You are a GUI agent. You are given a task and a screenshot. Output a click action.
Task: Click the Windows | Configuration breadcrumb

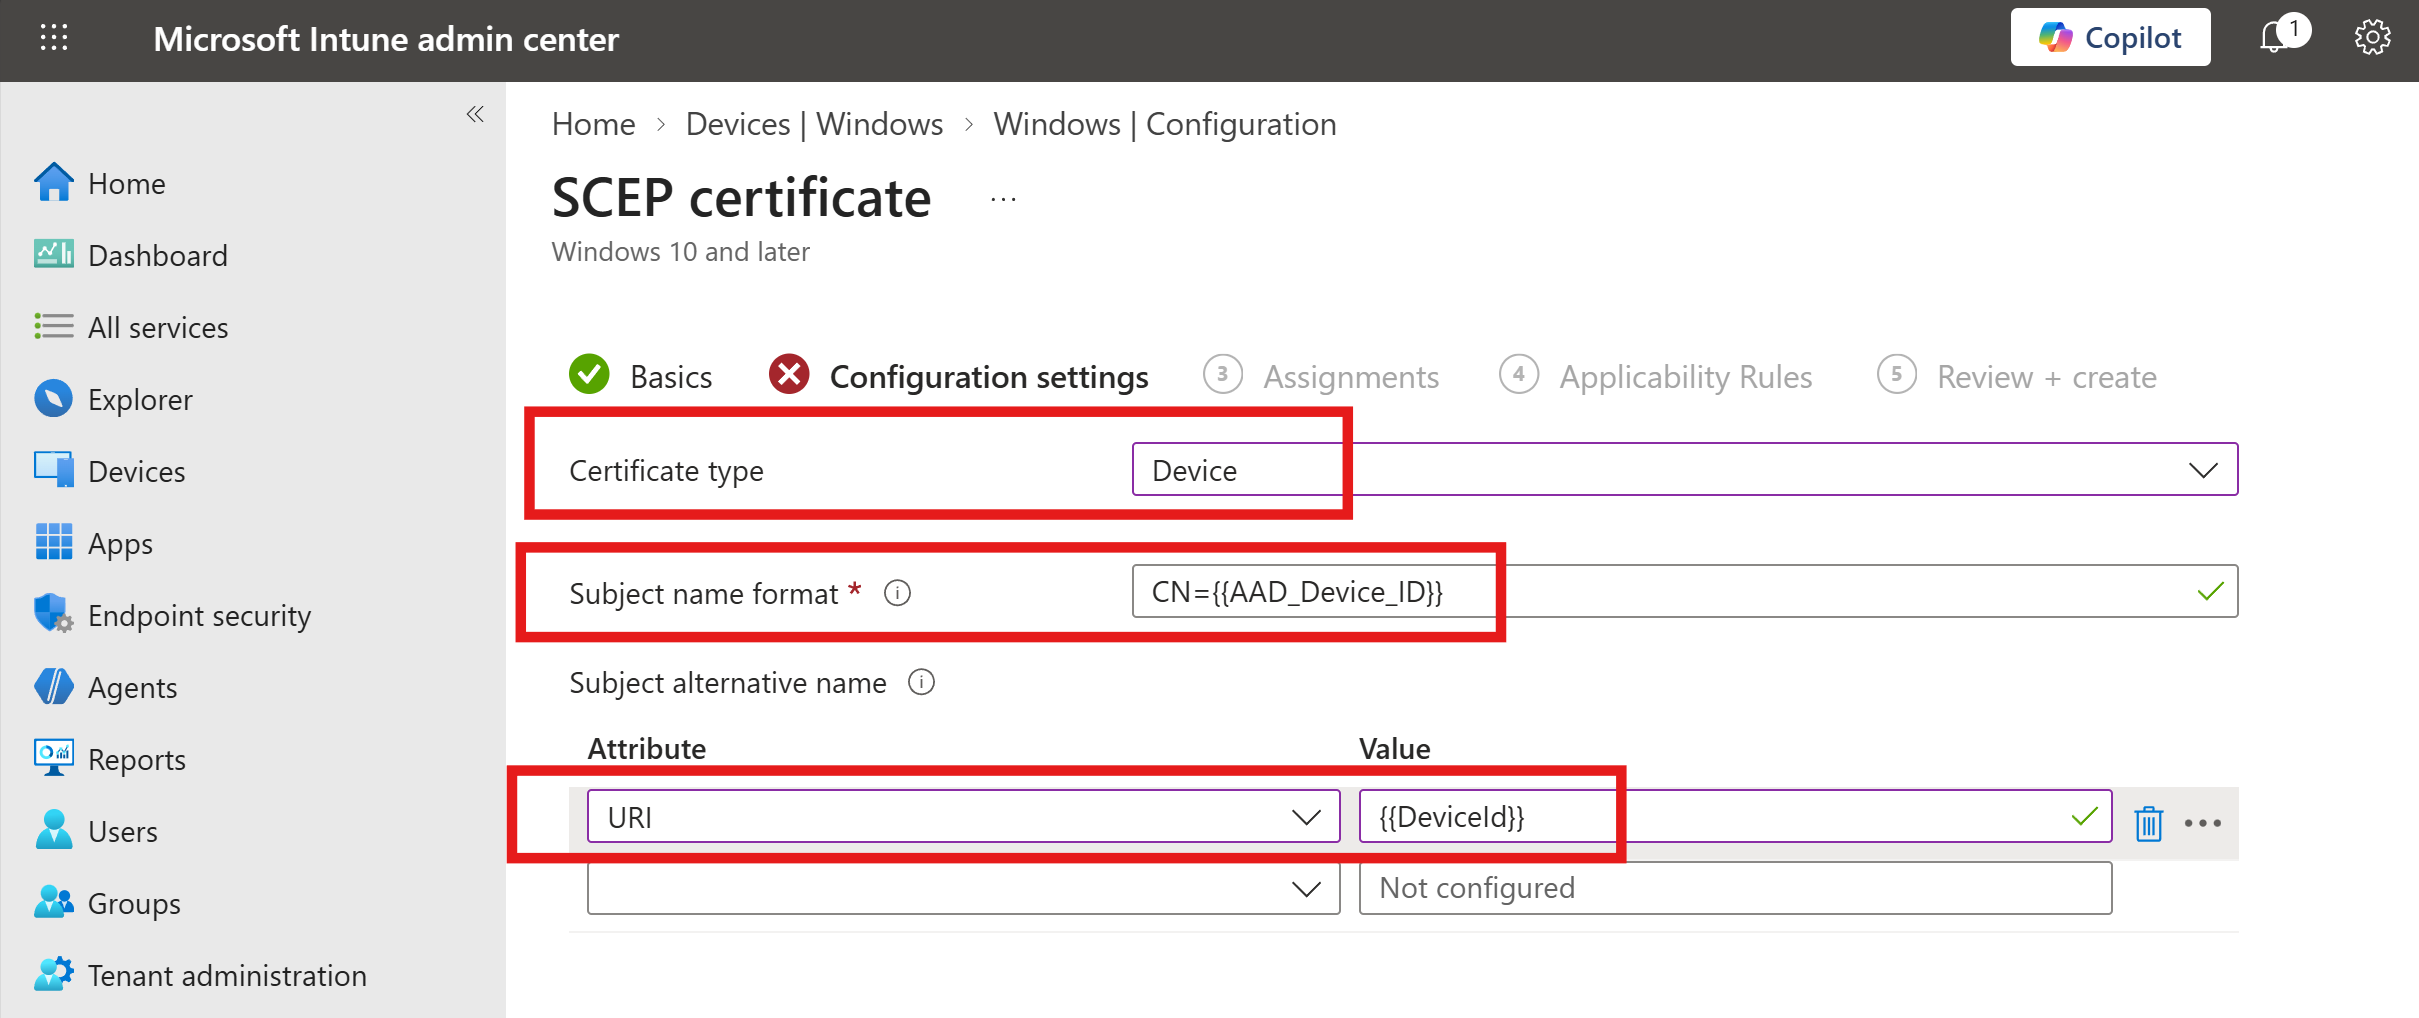tap(1165, 124)
